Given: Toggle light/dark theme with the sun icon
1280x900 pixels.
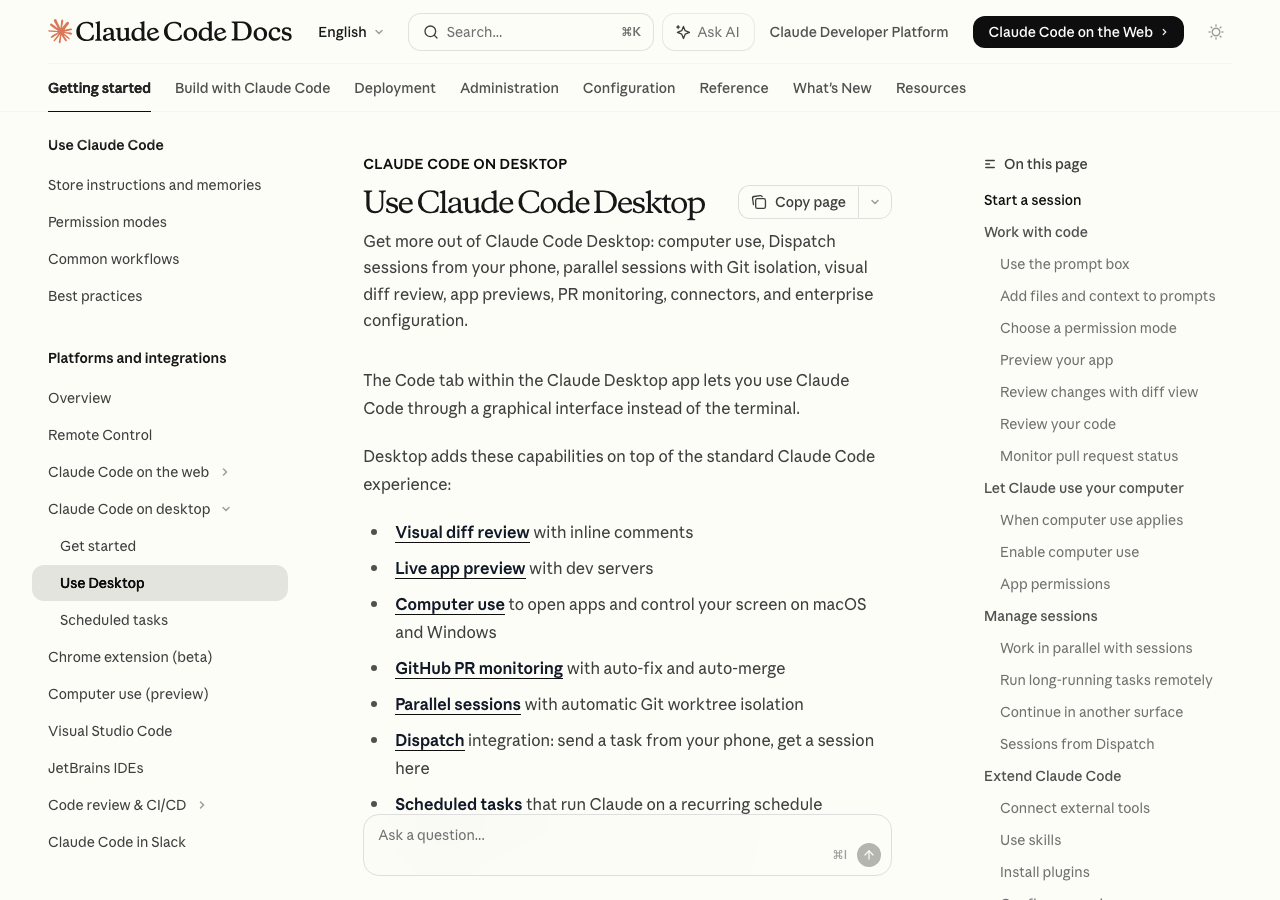Looking at the screenshot, I should (1215, 31).
